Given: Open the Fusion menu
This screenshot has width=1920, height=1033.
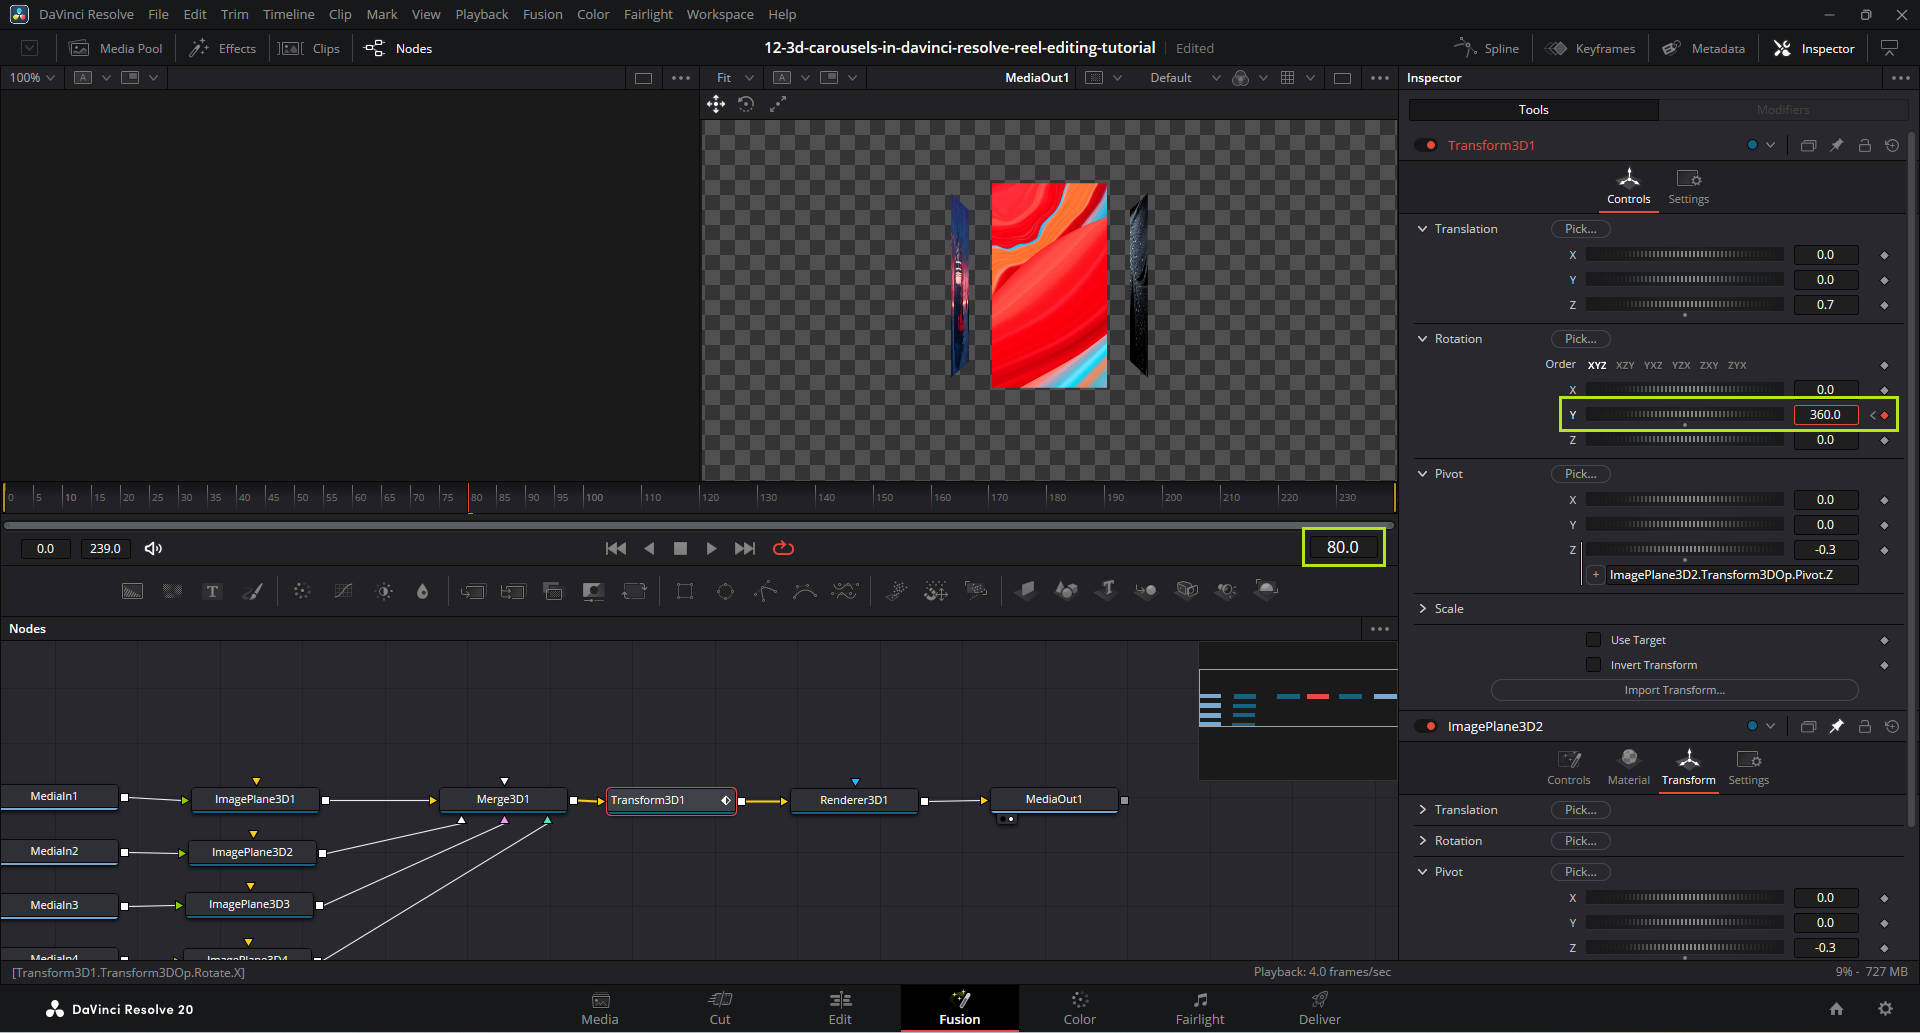Looking at the screenshot, I should point(542,14).
